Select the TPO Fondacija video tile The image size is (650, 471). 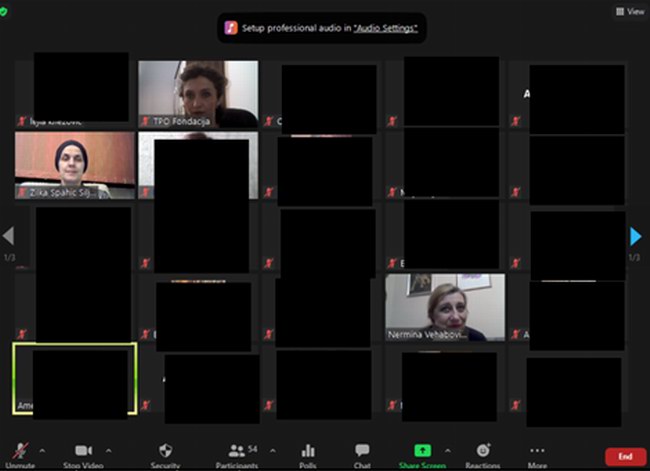(198, 93)
